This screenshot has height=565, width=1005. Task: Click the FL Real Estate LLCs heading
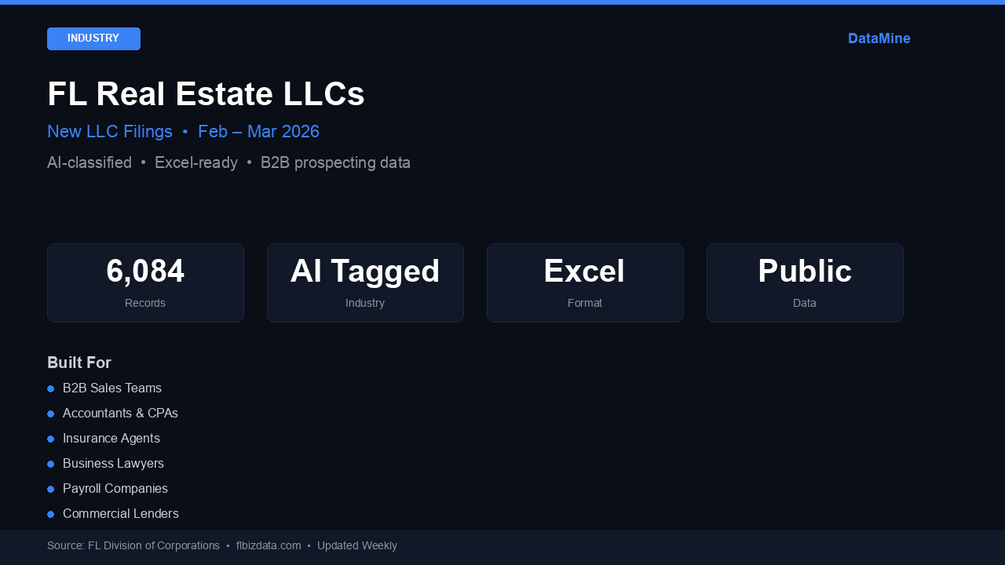click(x=206, y=94)
